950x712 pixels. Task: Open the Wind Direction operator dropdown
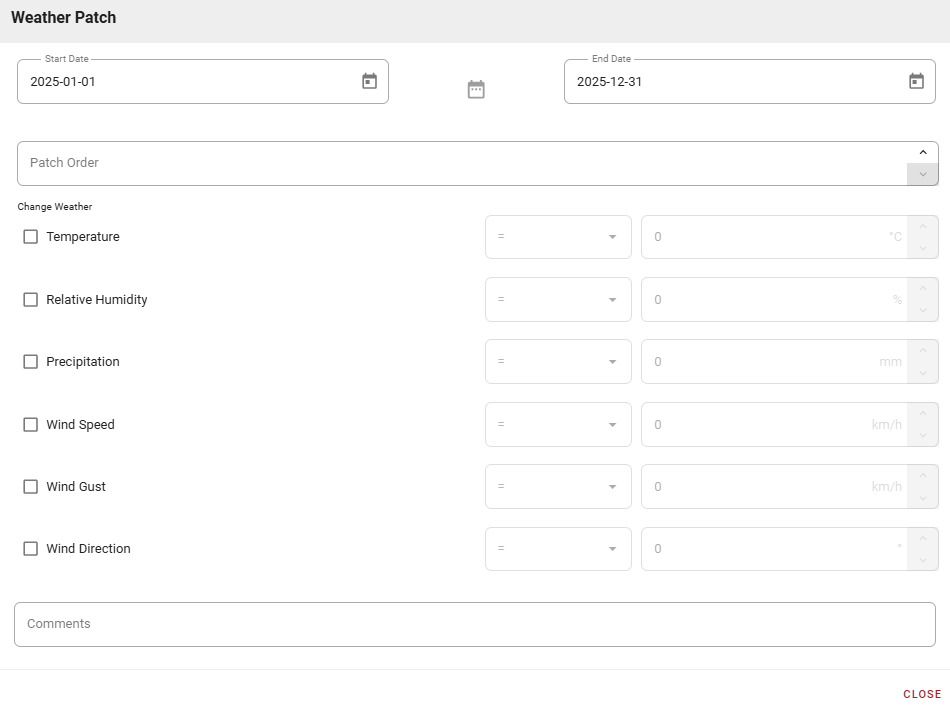pos(558,549)
